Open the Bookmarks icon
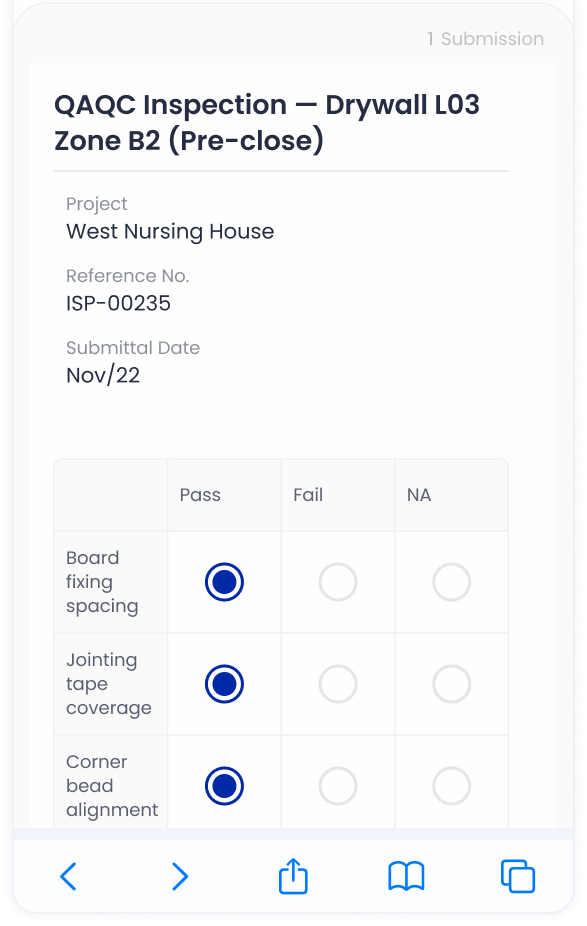 pos(405,876)
